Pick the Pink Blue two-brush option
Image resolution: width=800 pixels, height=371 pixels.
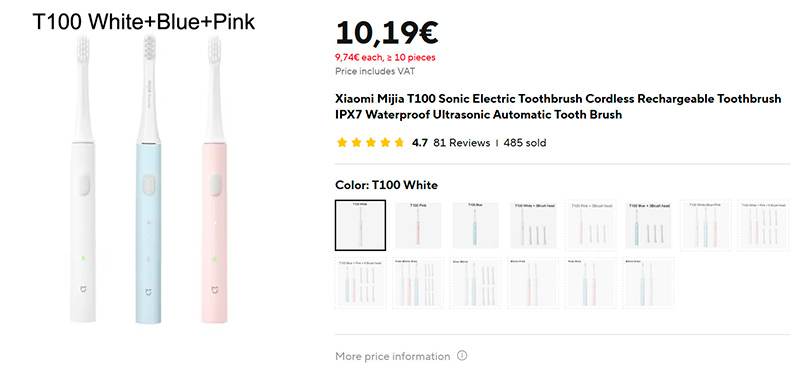point(591,283)
